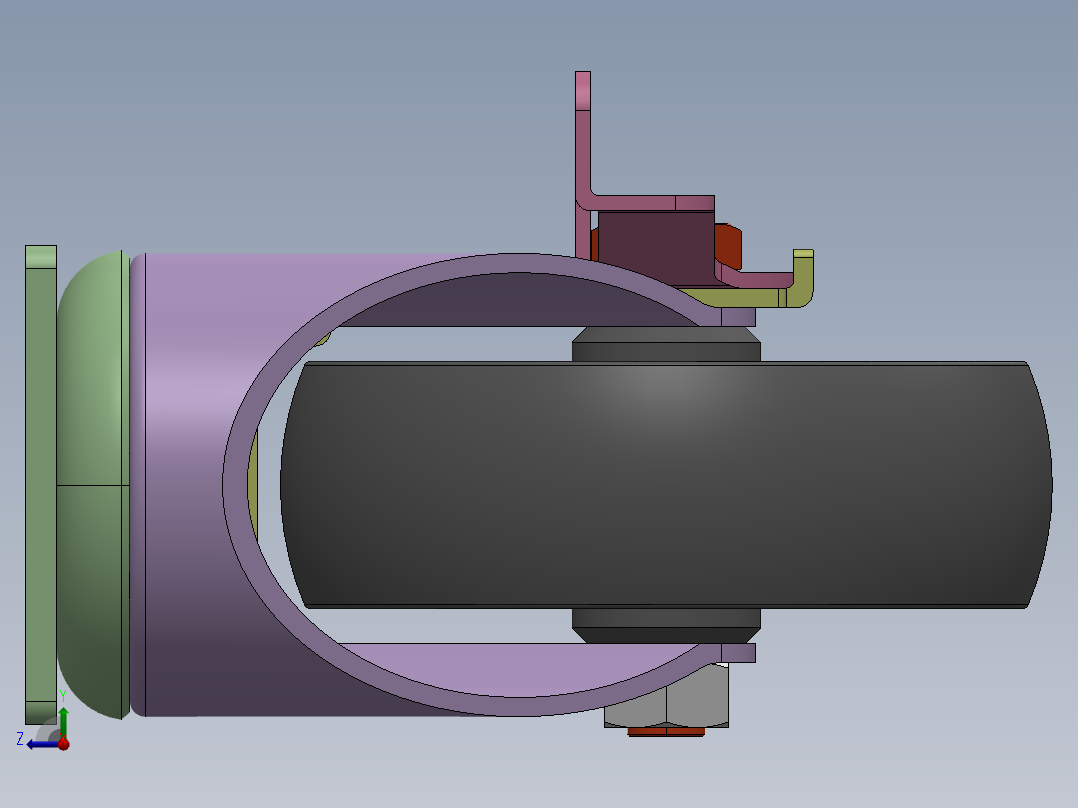Select the lower dark gray wheel spacer

(666, 625)
